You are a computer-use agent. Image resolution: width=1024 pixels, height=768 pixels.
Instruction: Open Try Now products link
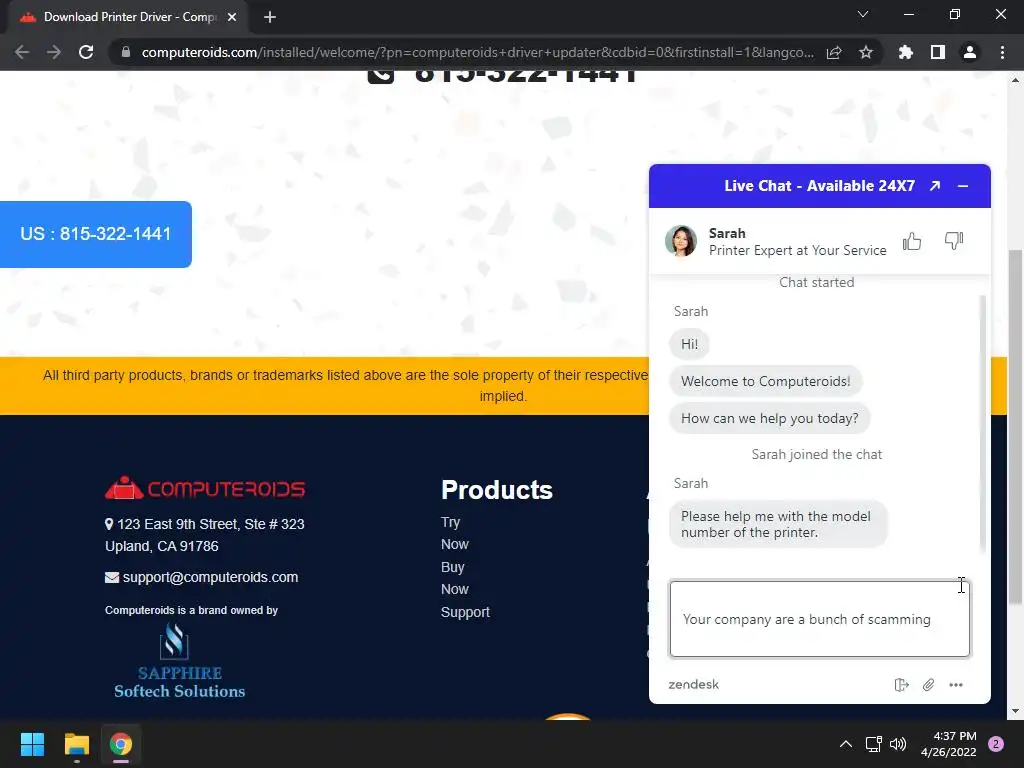(455, 533)
